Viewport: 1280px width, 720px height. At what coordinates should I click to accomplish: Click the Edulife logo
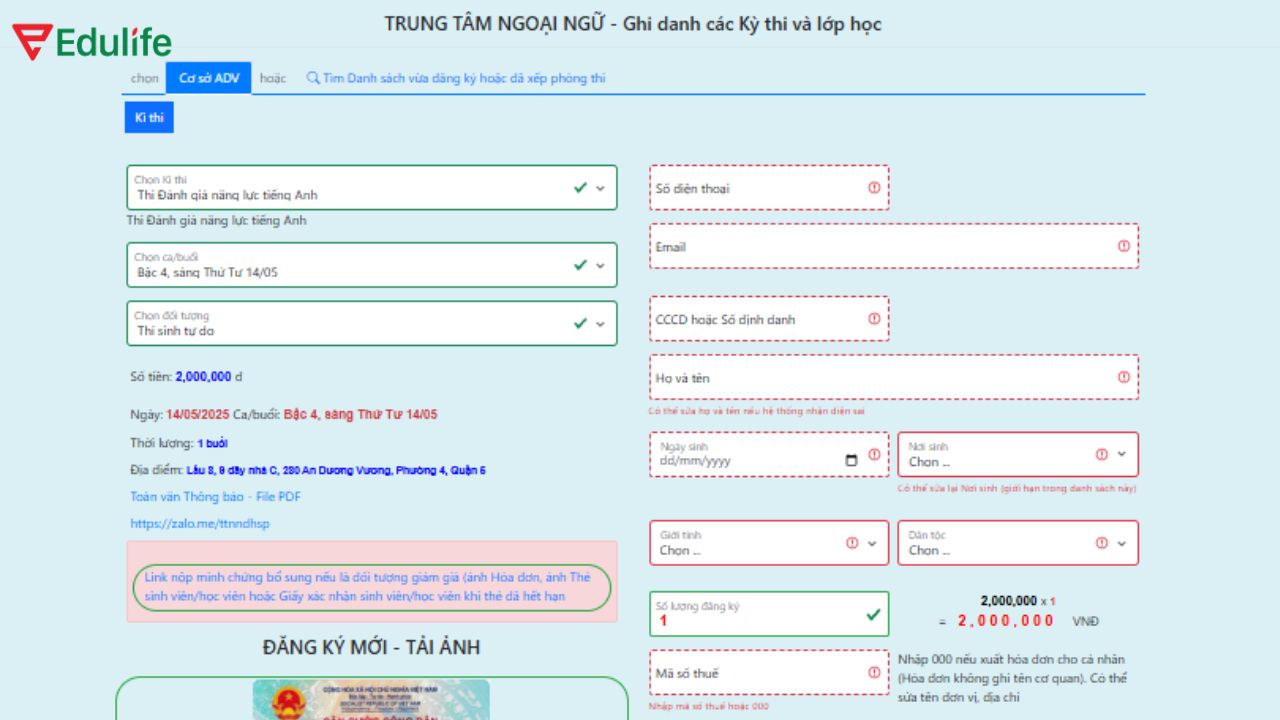pyautogui.click(x=90, y=40)
